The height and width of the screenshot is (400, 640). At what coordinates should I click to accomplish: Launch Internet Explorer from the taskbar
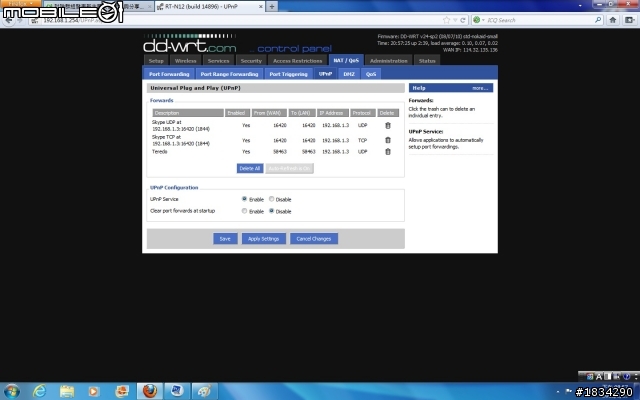coord(39,391)
